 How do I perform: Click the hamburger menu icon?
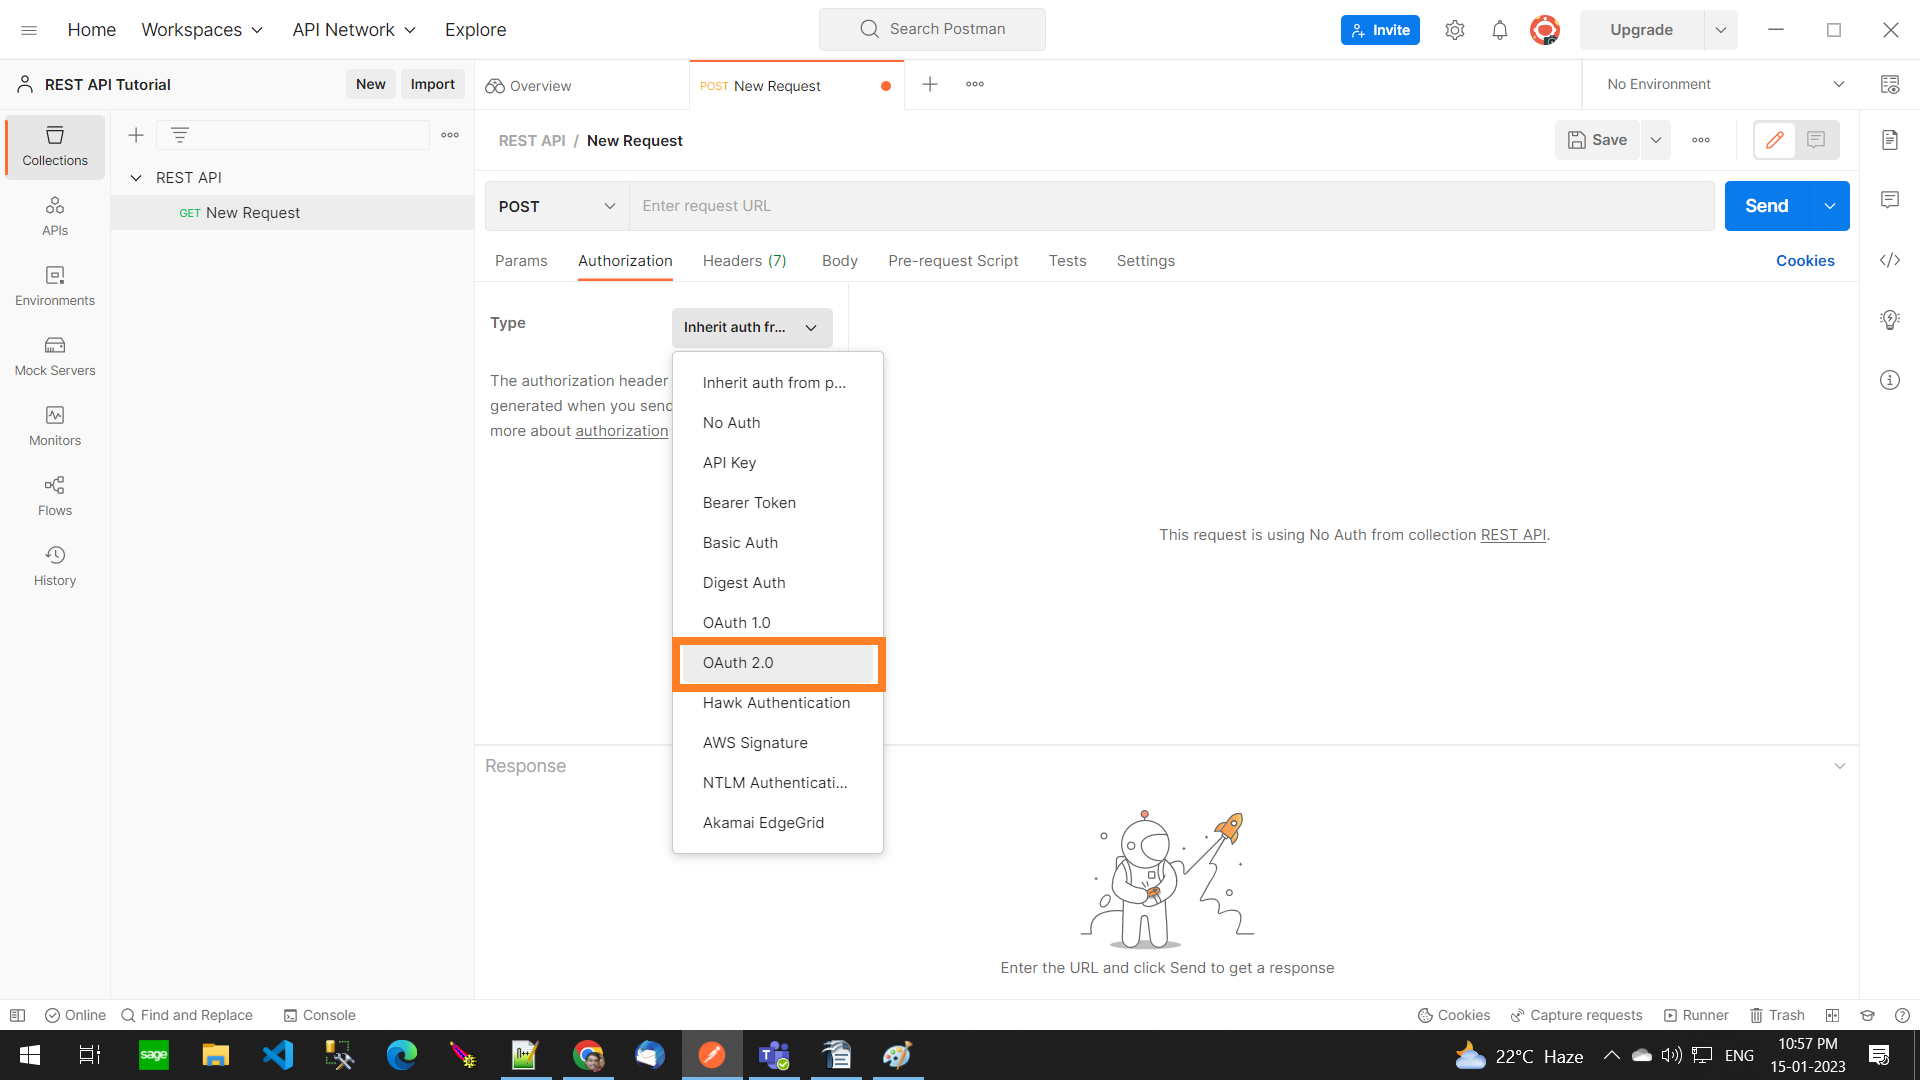(29, 30)
